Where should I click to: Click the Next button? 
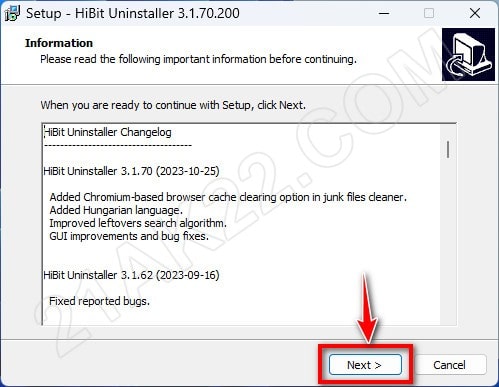(x=365, y=365)
